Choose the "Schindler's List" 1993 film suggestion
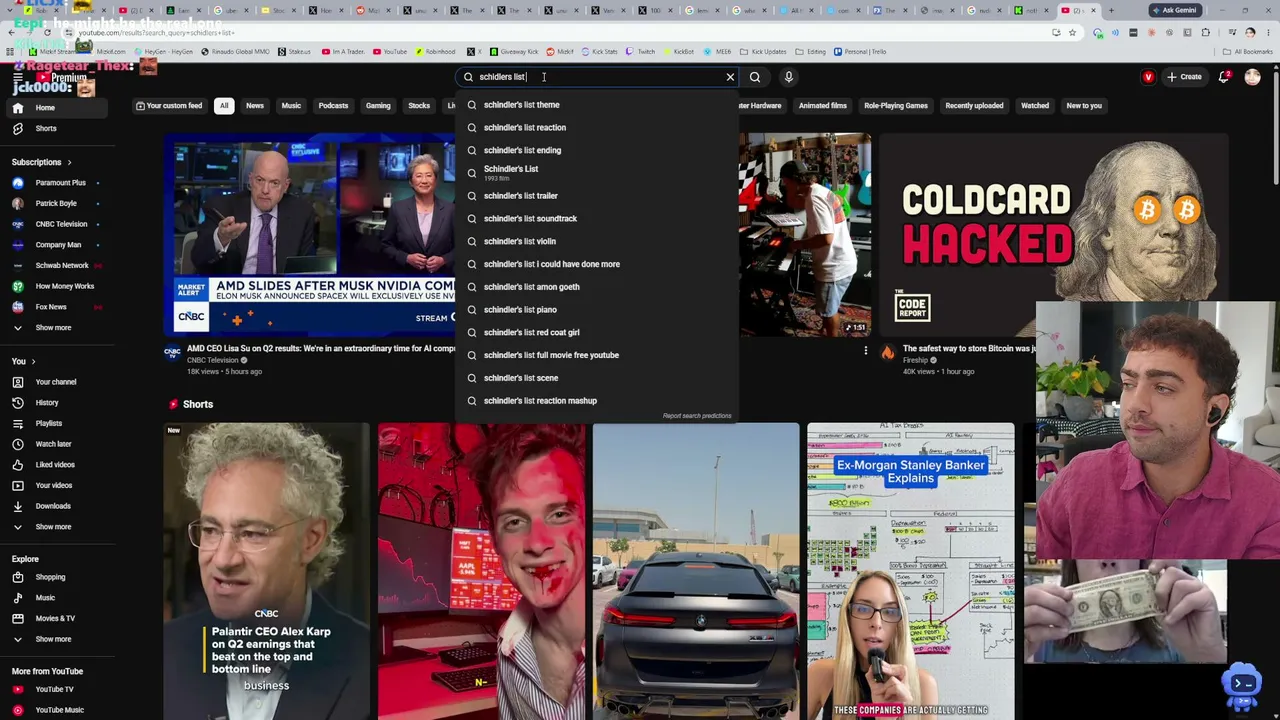The height and width of the screenshot is (720, 1280). (x=597, y=173)
